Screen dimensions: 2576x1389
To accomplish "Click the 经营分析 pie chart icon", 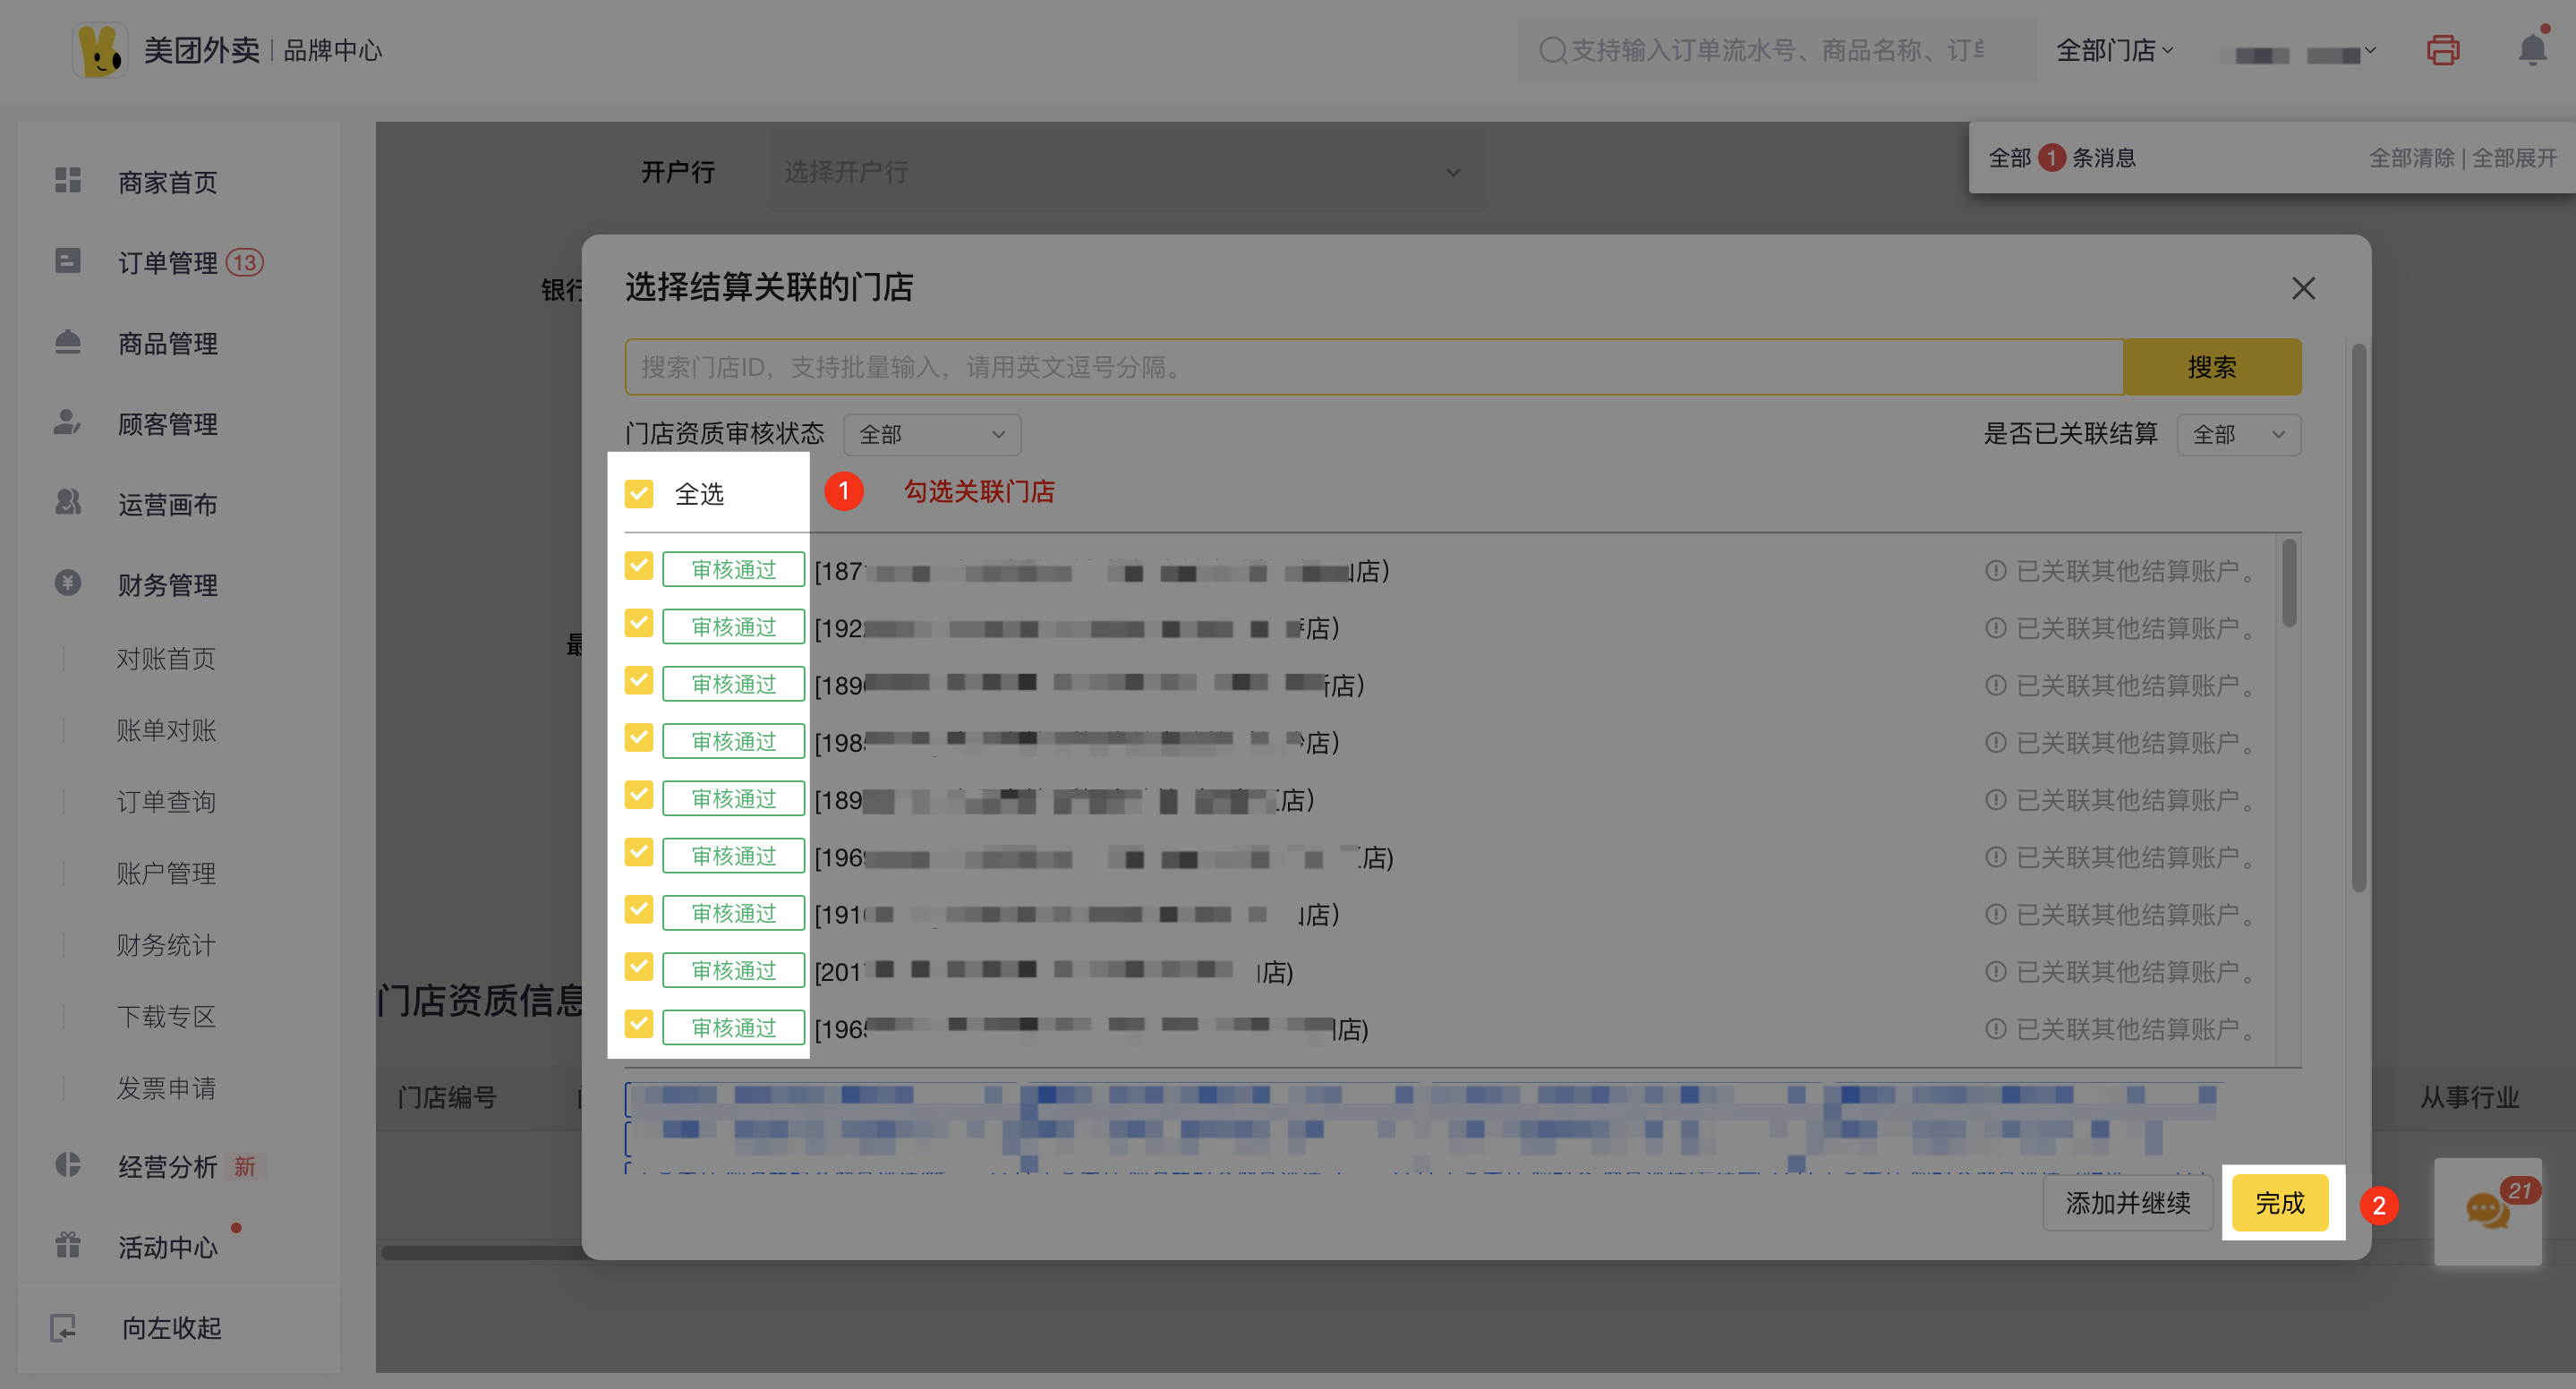I will coord(67,1165).
